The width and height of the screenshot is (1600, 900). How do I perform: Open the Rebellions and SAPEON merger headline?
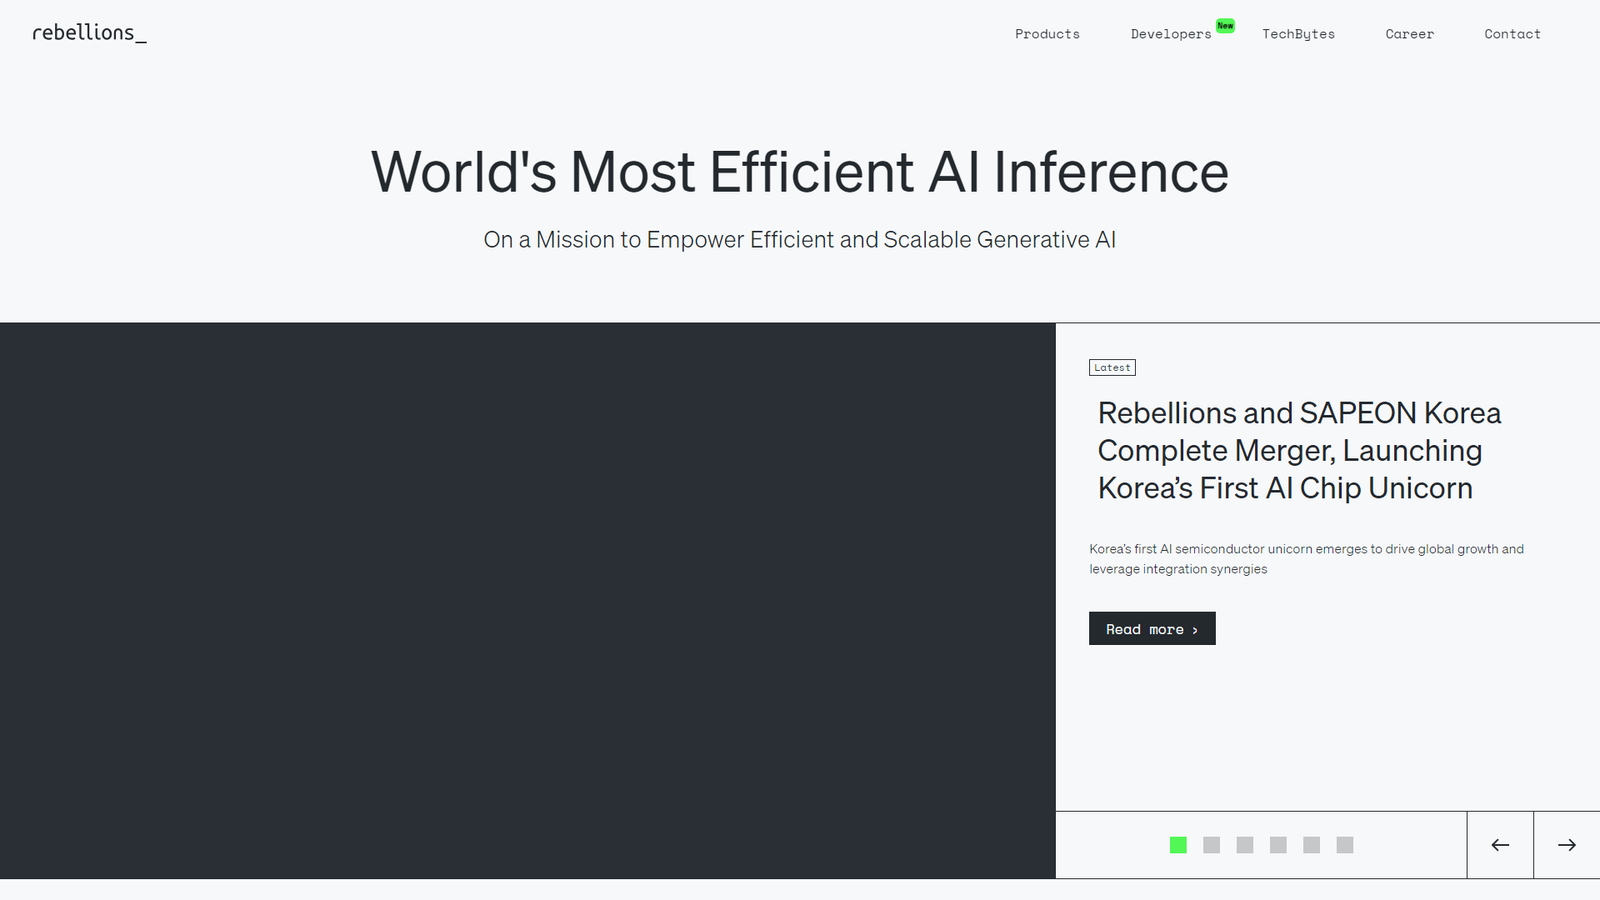(1299, 450)
